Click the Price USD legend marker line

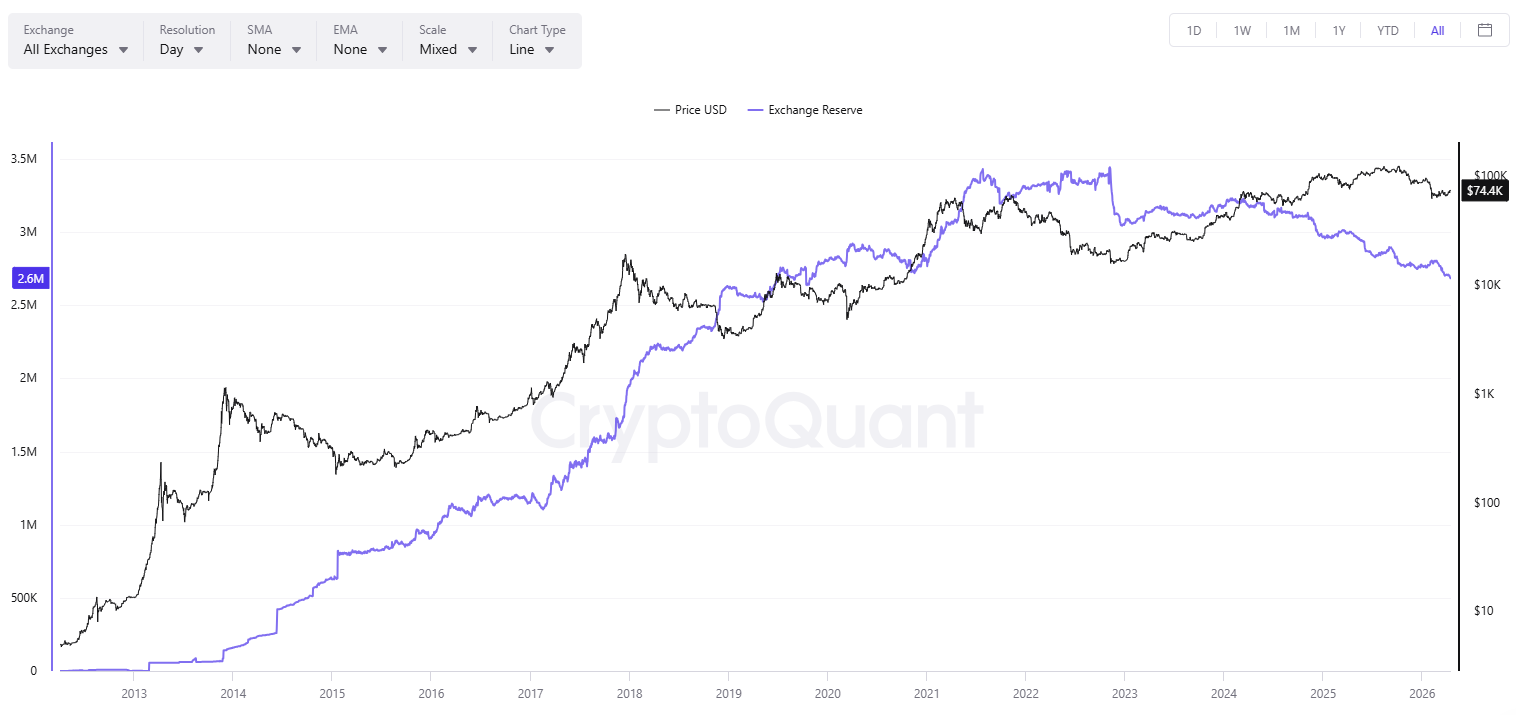point(661,110)
